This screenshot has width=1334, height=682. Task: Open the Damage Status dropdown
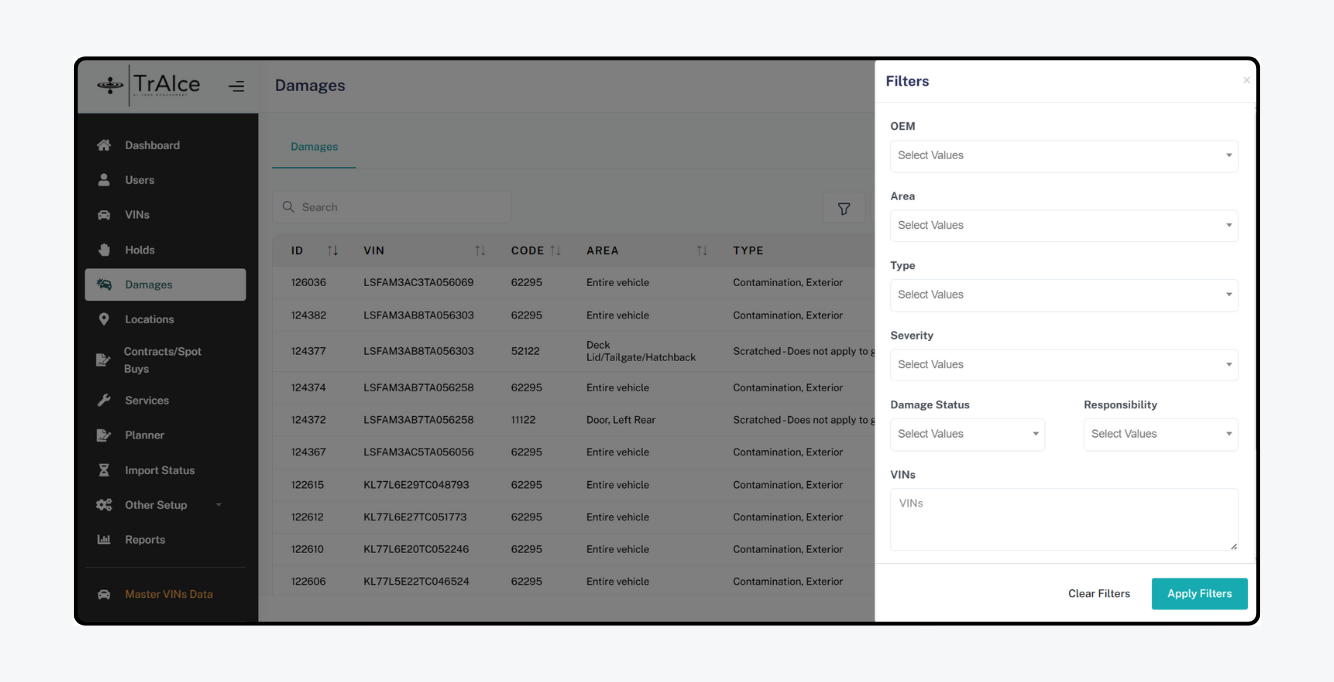point(966,434)
